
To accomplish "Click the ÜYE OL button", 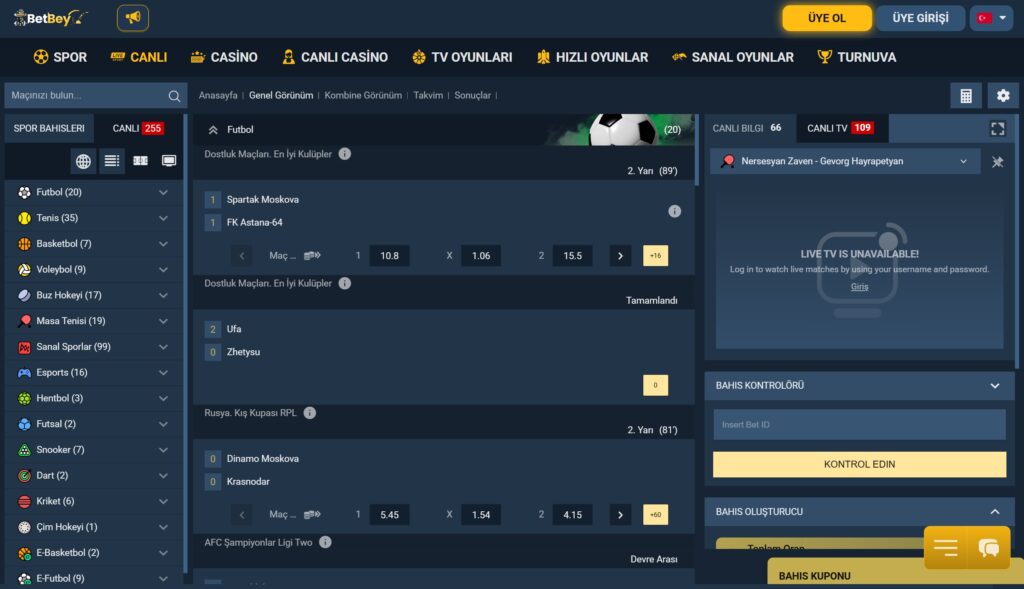I will coord(826,18).
